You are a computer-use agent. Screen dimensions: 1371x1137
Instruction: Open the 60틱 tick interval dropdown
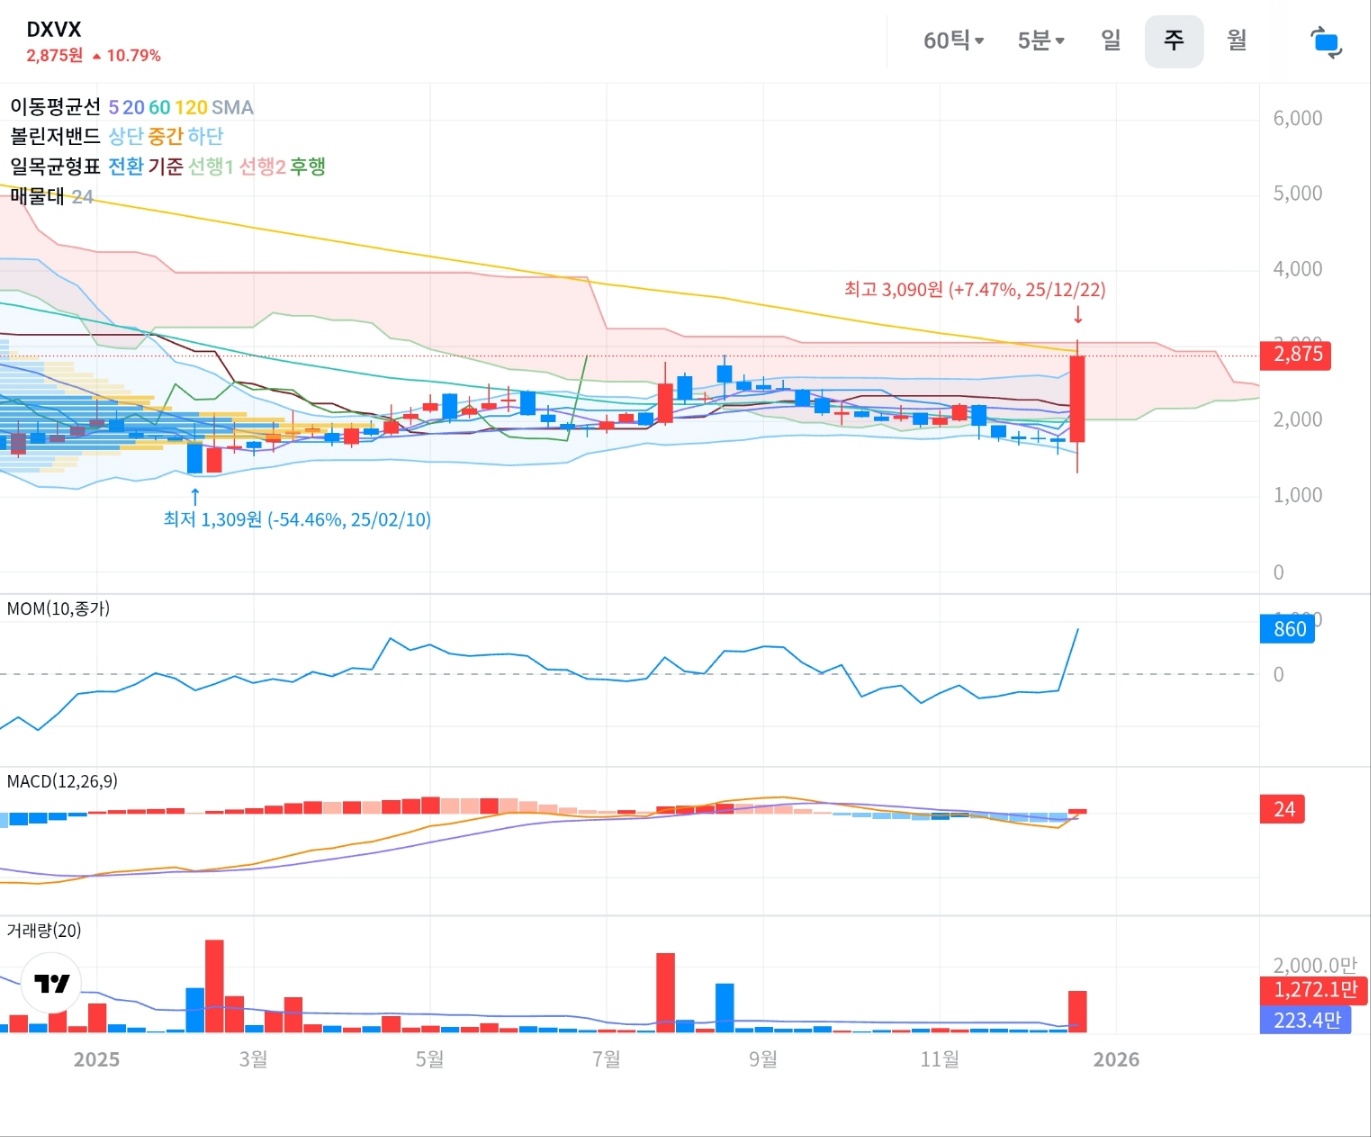pos(953,41)
